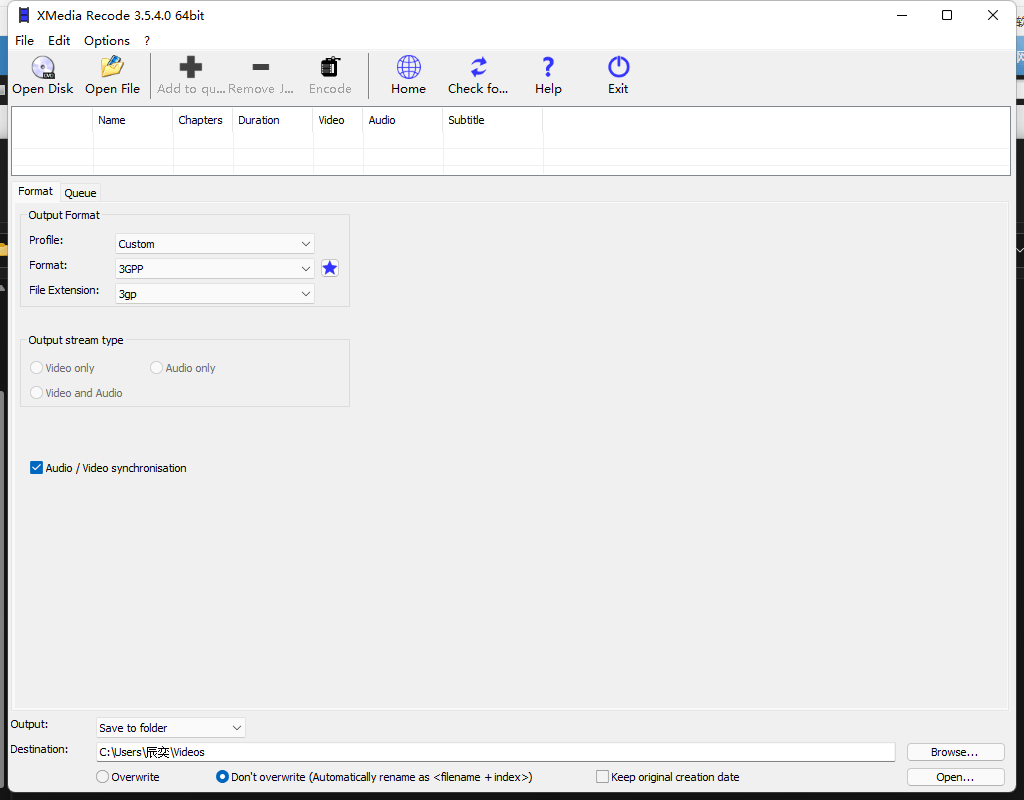The image size is (1024, 800).
Task: Open the Options menu
Action: coord(106,40)
